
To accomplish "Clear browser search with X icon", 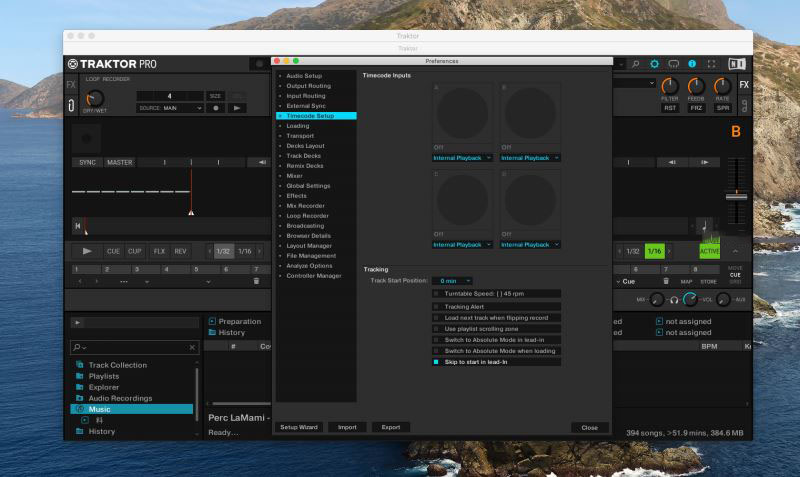I will (192, 347).
